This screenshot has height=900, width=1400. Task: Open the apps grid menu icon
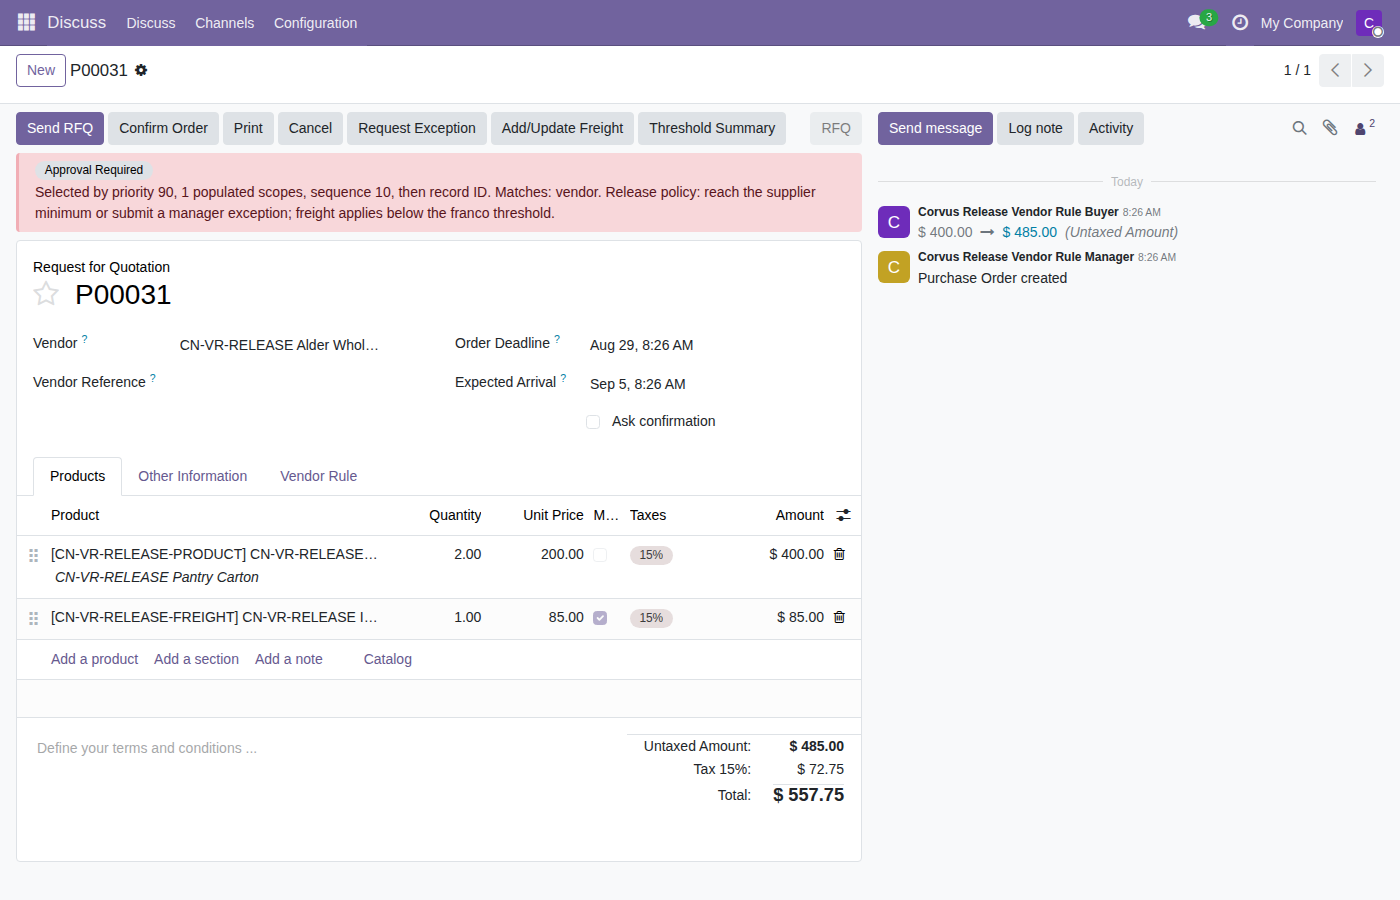click(x=26, y=22)
